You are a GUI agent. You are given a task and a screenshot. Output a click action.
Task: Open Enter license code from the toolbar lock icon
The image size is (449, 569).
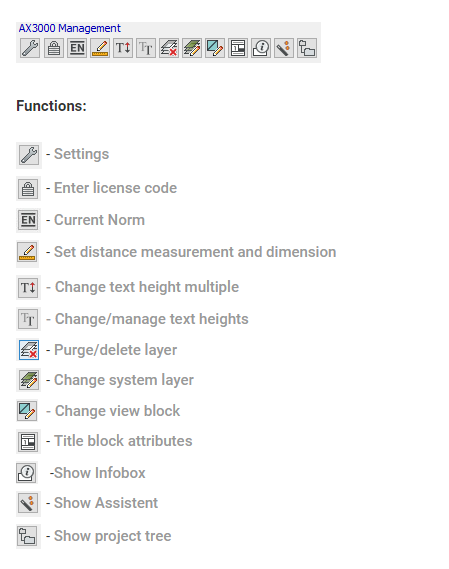tap(54, 48)
